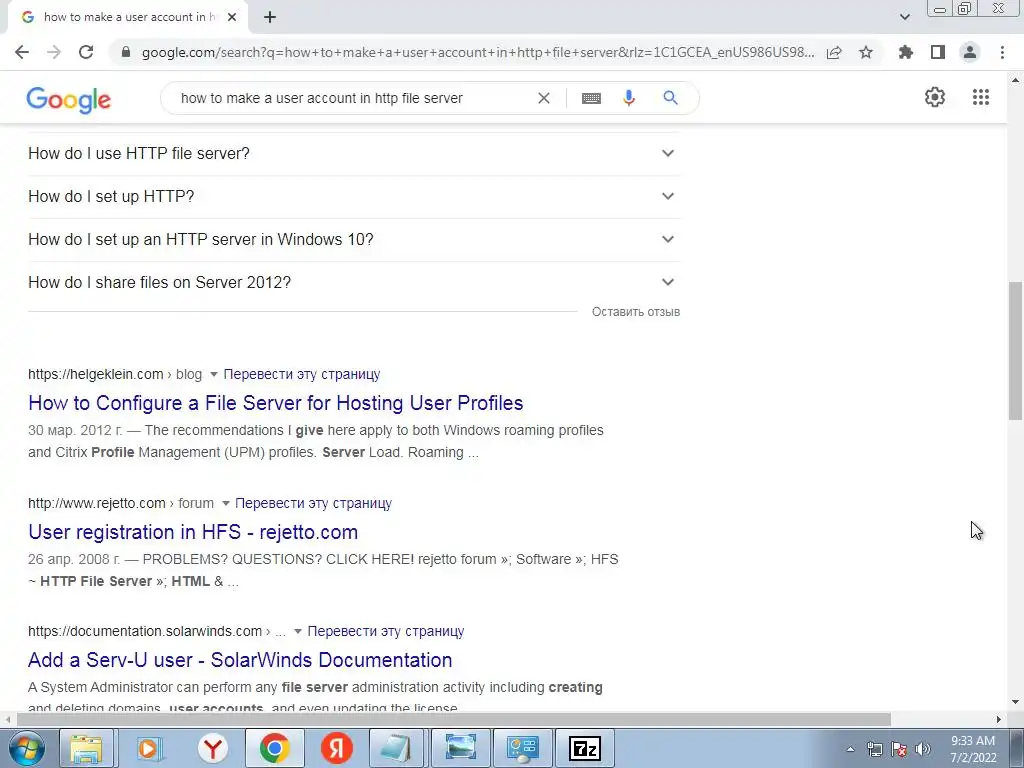Click the forward navigation arrow
Viewport: 1024px width, 768px height.
pyautogui.click(x=54, y=52)
